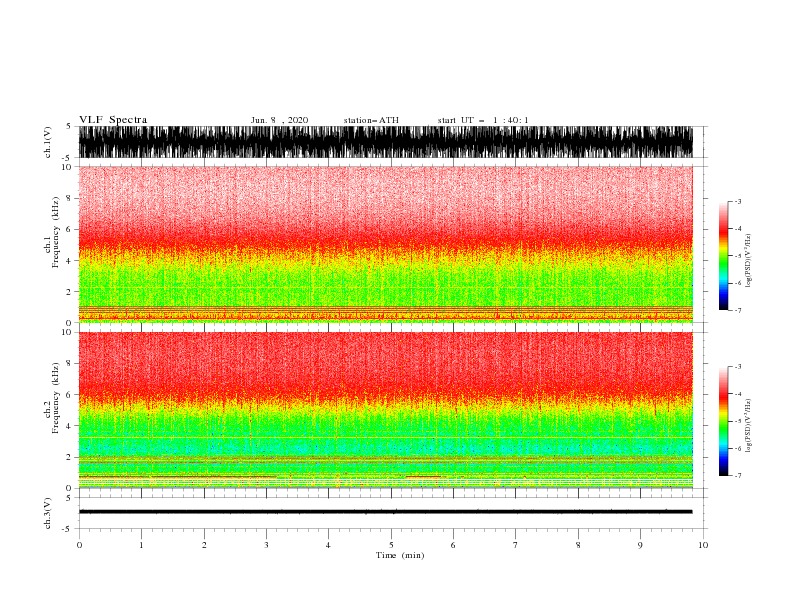Click the ch.1 spectrogram color bar
The width and height of the screenshot is (792, 612).
(723, 256)
